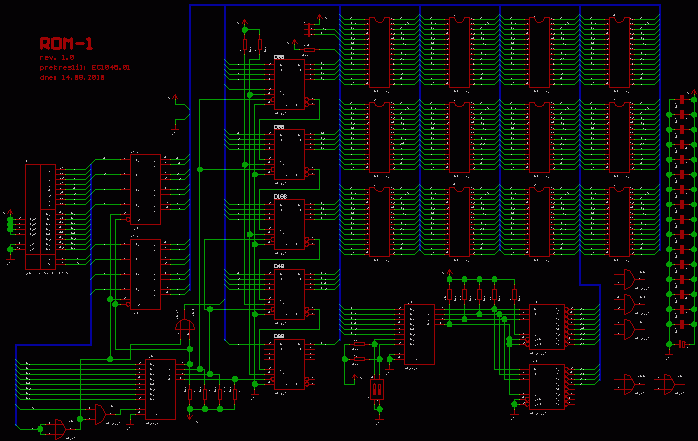Image resolution: width=698 pixels, height=441 pixels.
Task: Click the row of five pull-up resistors
Action: 480,294
